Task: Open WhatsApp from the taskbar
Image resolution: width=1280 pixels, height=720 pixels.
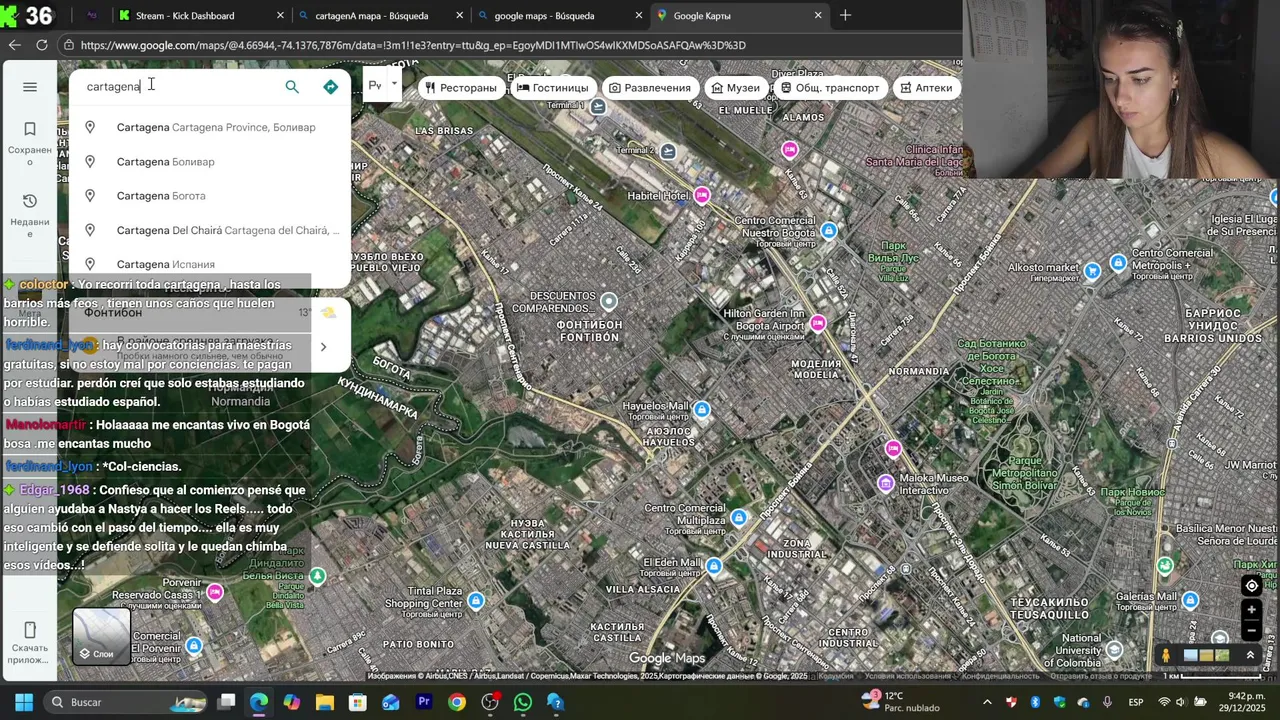Action: [523, 702]
